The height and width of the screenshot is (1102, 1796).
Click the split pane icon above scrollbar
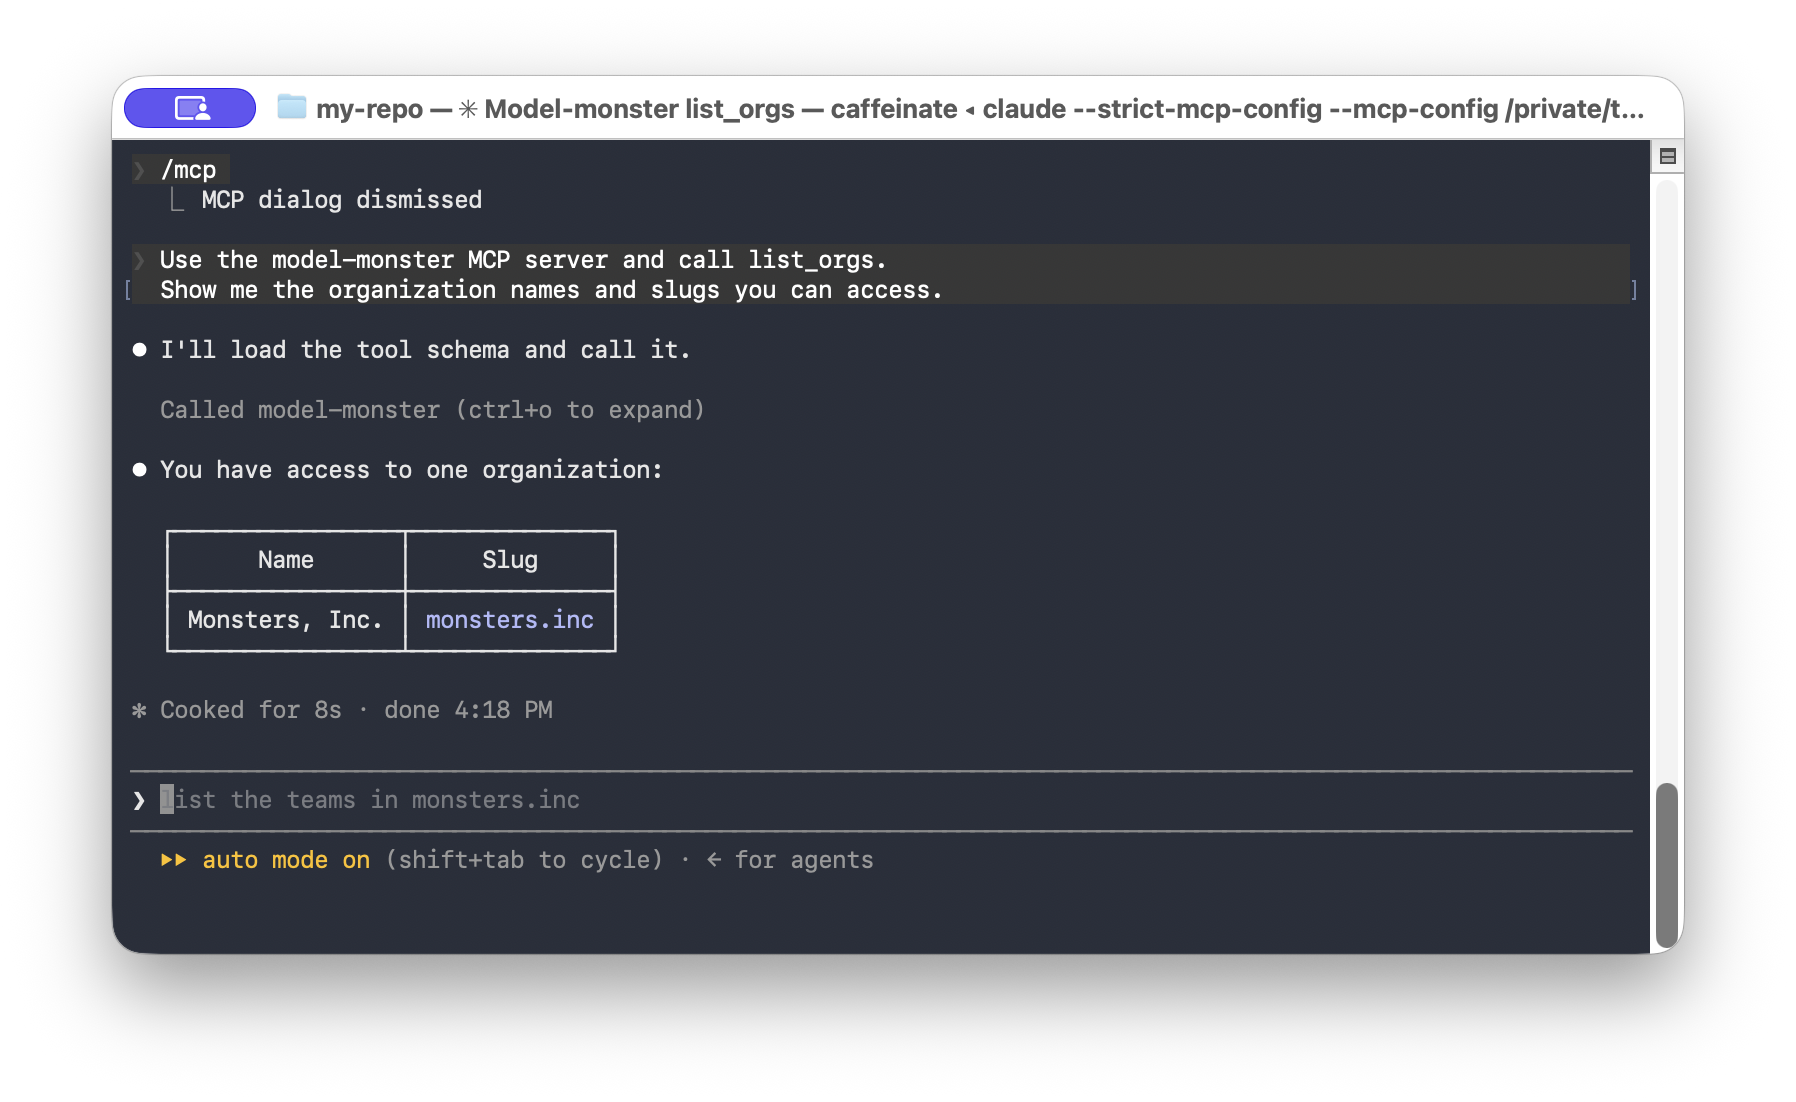coord(1667,156)
